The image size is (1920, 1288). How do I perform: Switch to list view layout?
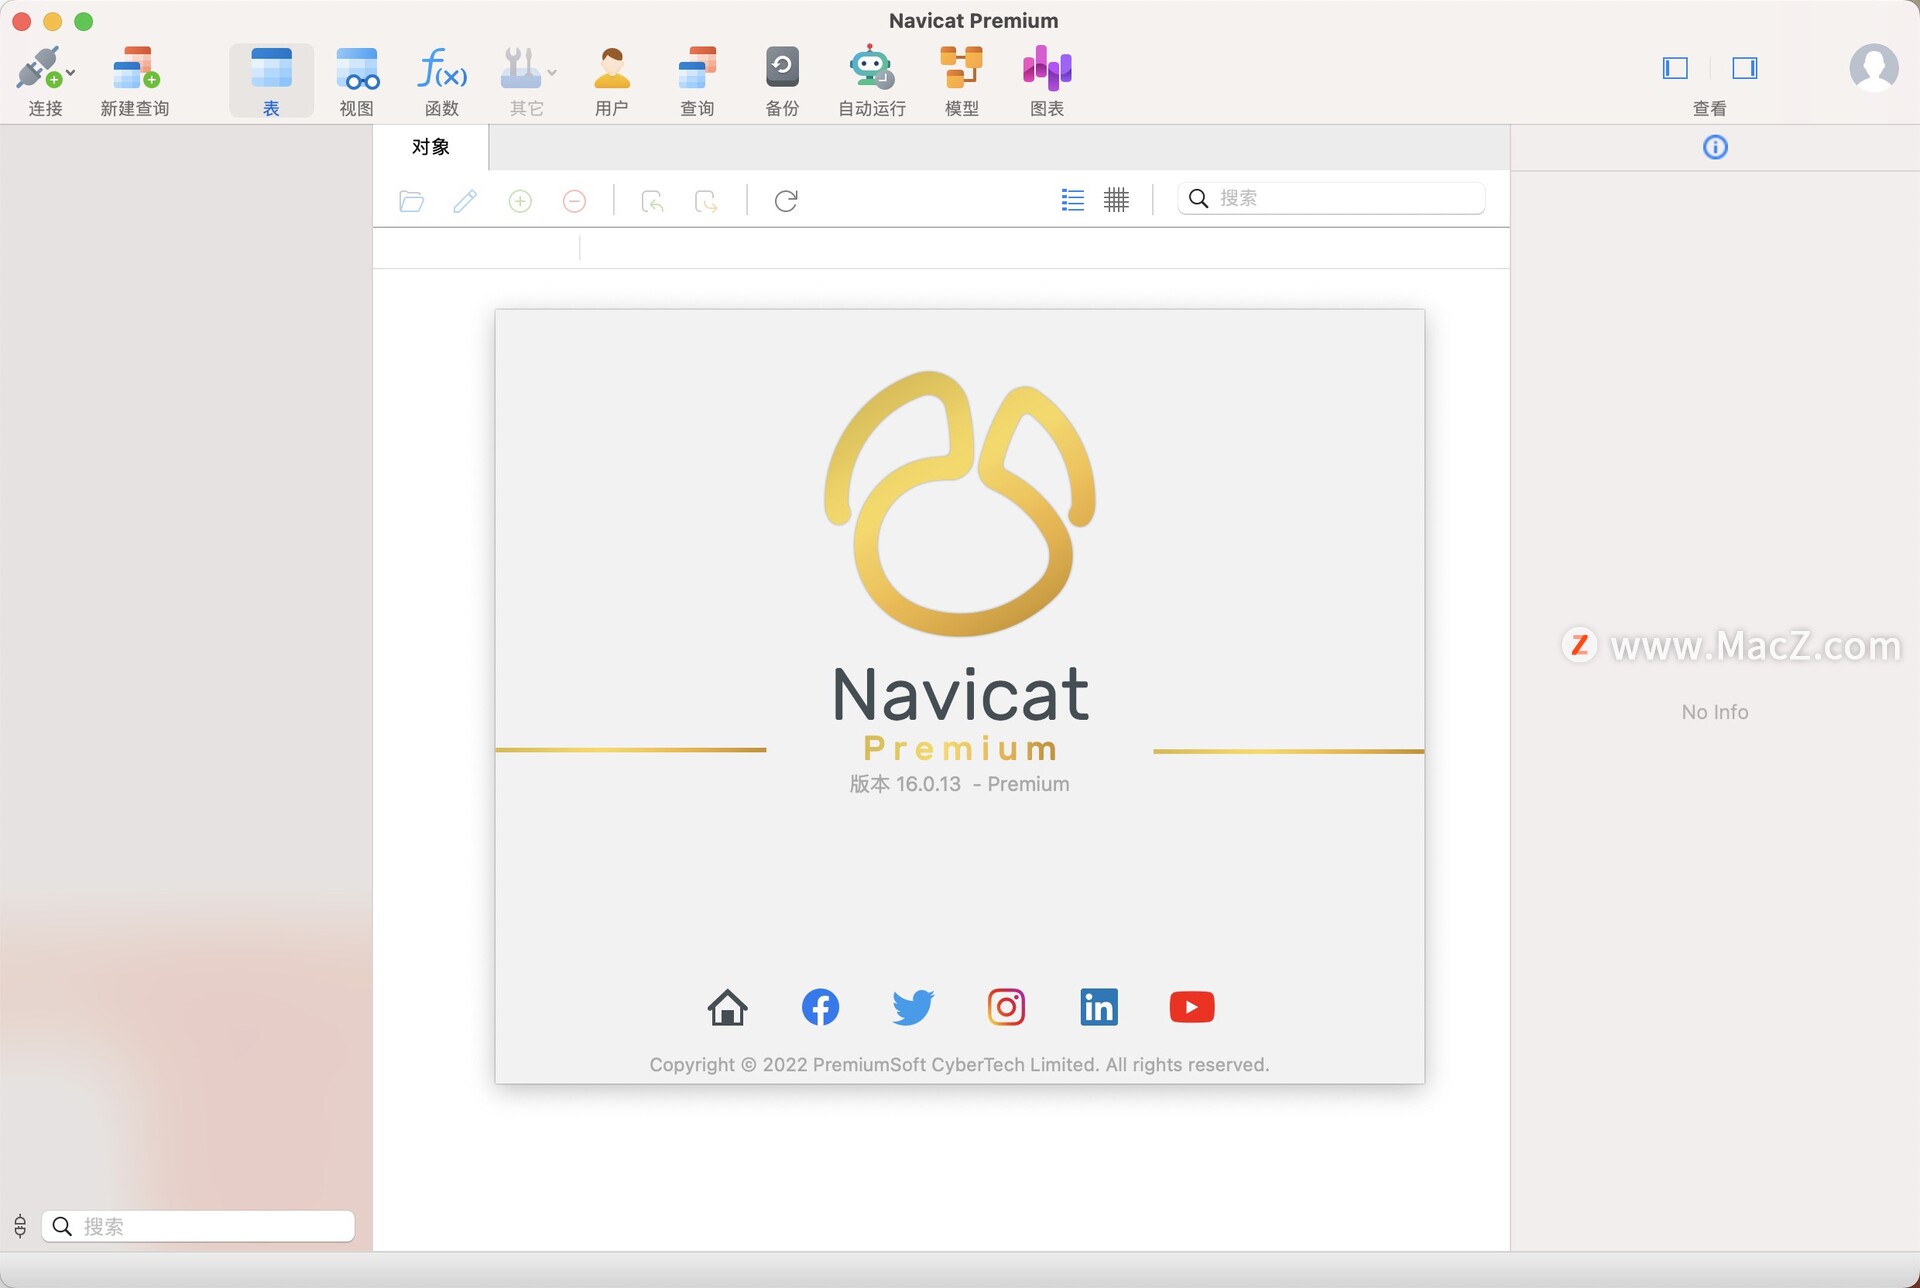click(x=1072, y=200)
